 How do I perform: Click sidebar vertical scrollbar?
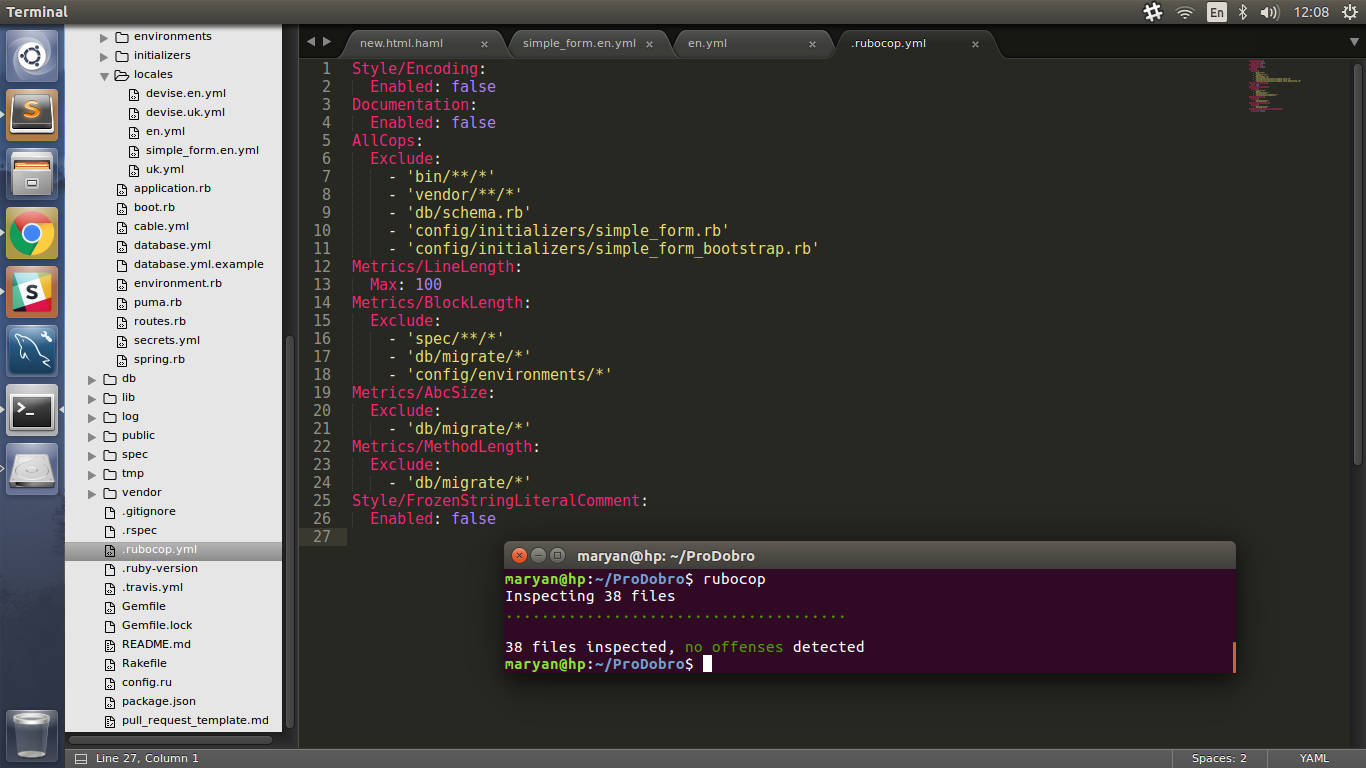pos(290,532)
